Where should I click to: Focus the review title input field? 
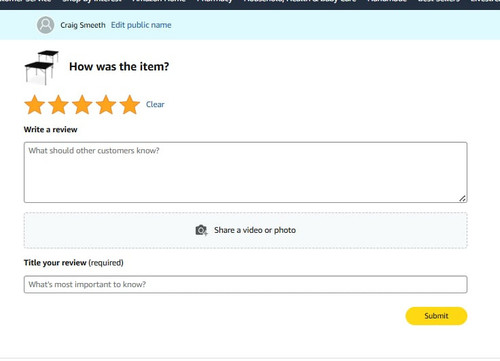[x=245, y=284]
